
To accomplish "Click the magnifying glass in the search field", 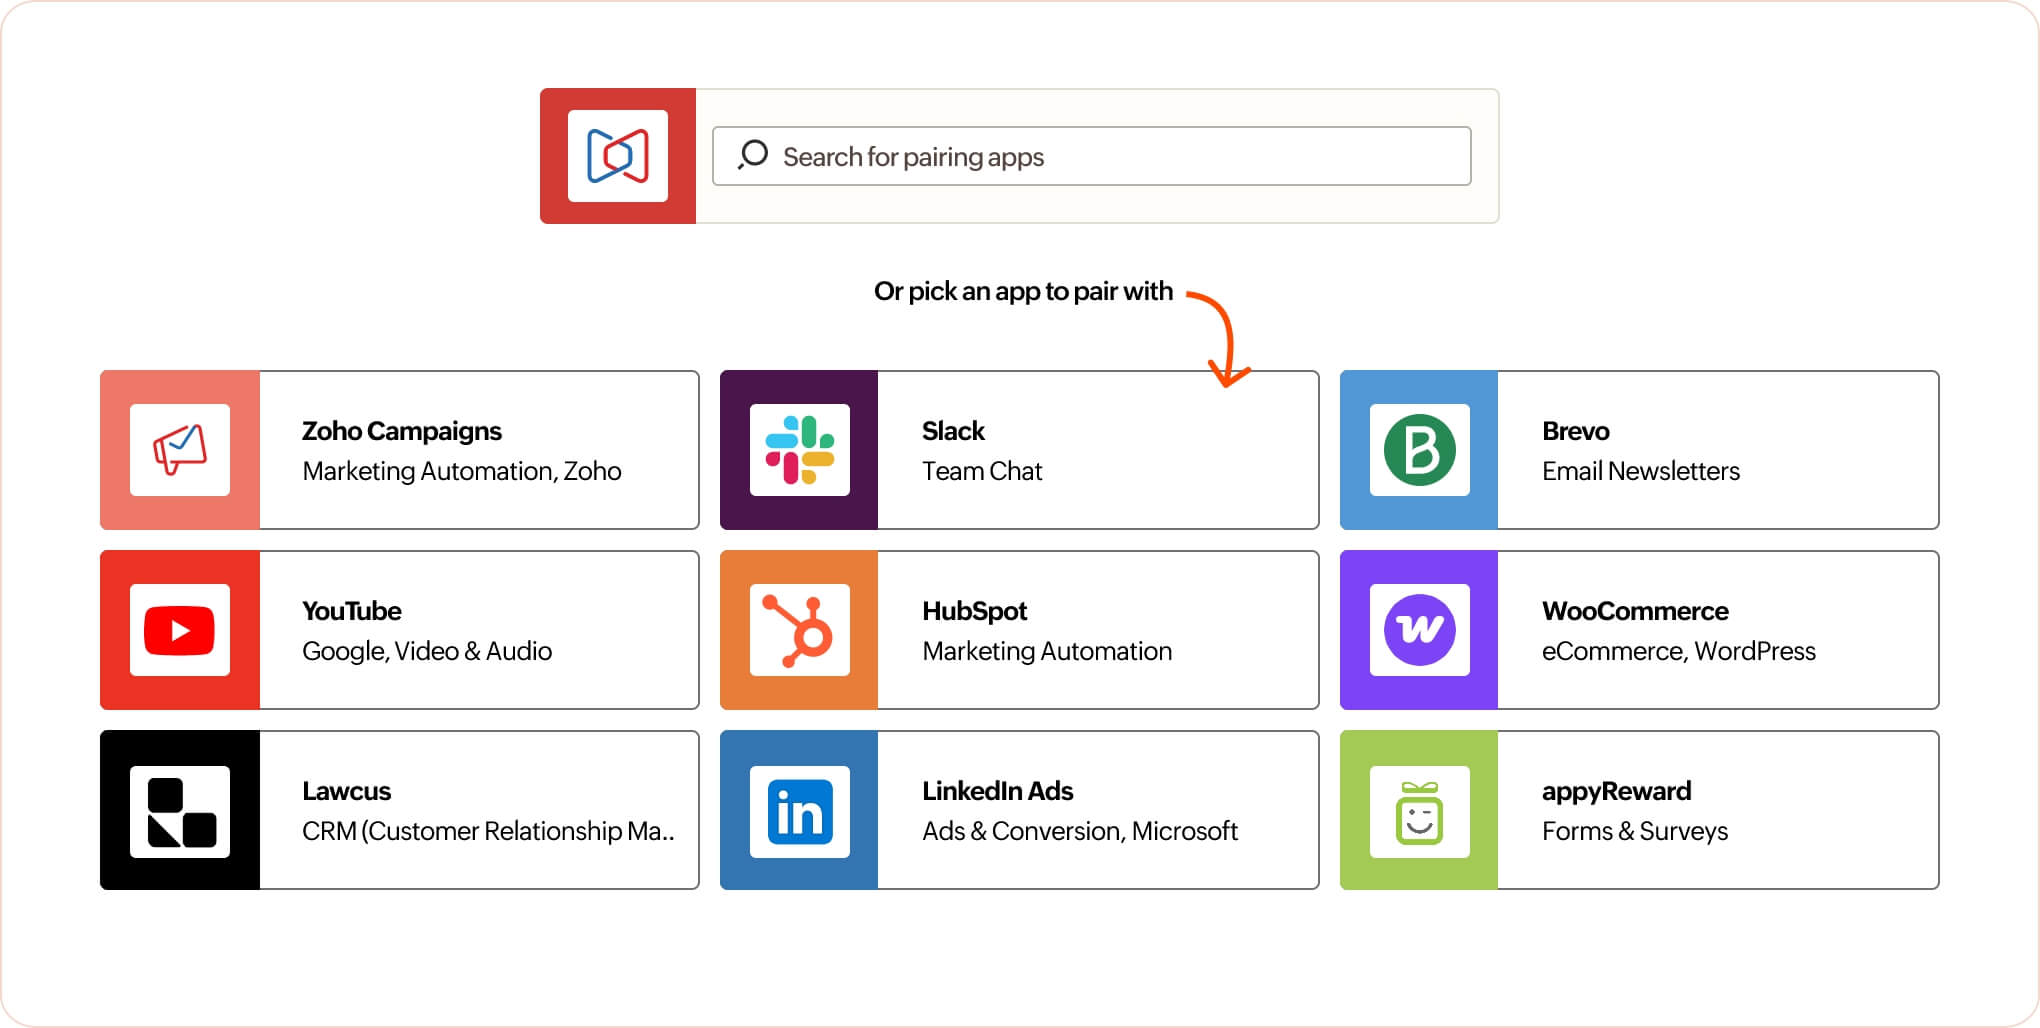I will (750, 156).
